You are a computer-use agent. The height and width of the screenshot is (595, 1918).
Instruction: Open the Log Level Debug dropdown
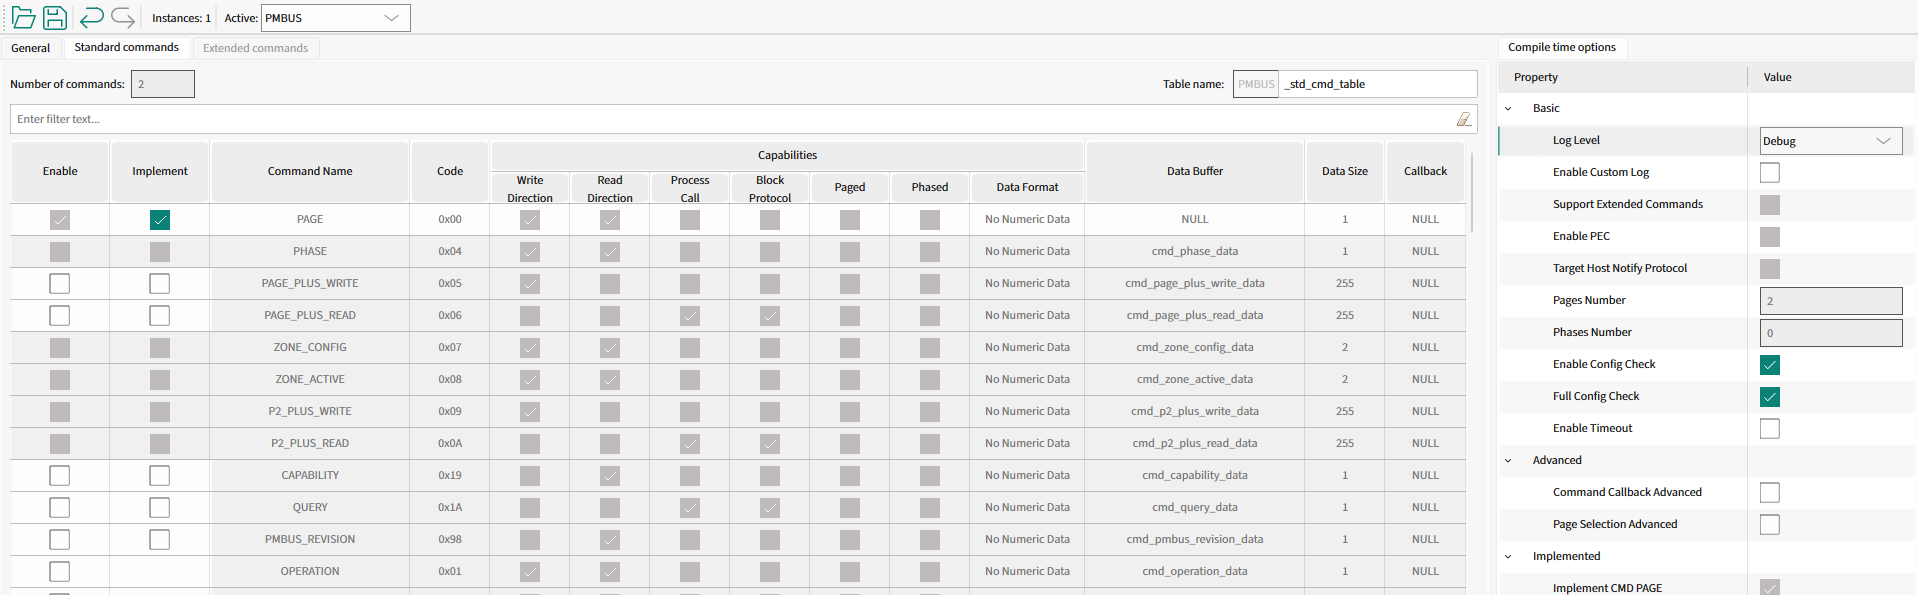[x=1831, y=141]
